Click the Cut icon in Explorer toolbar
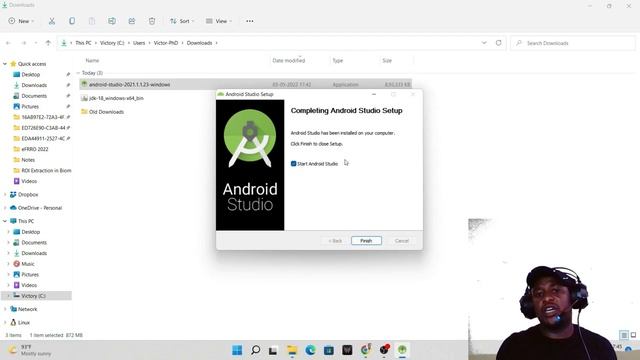This screenshot has height=360, width=640. pos(52,21)
